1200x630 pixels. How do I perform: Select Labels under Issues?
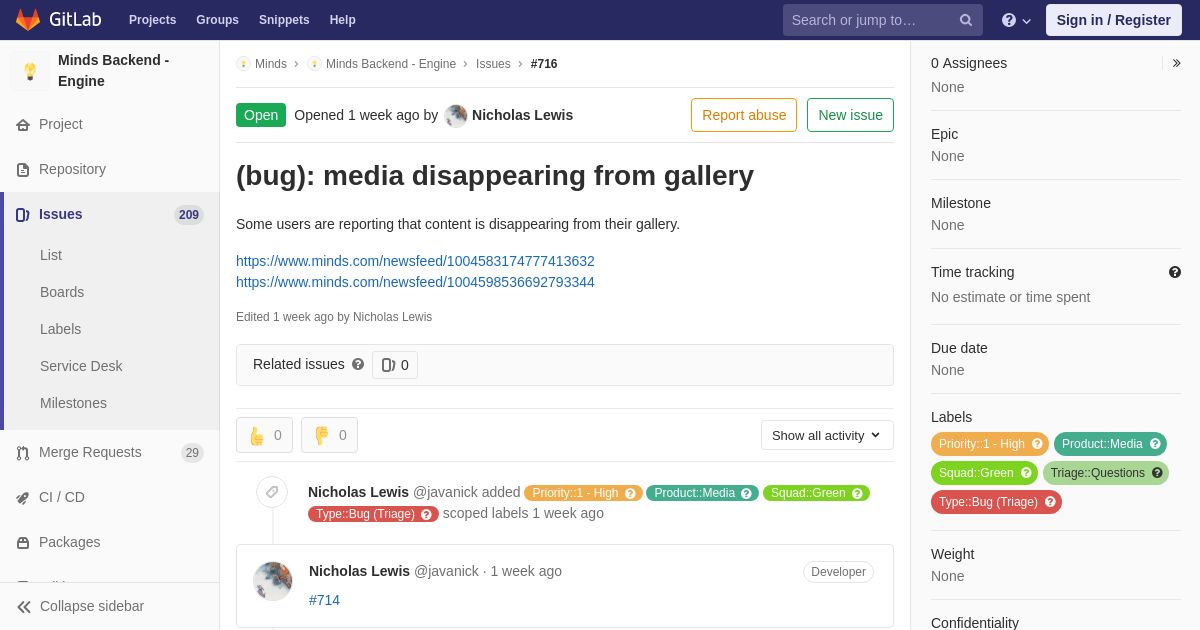pyautogui.click(x=60, y=329)
